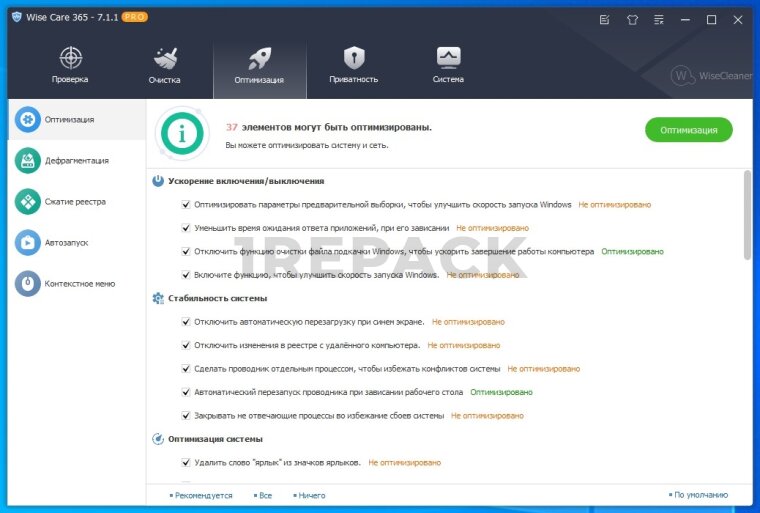Image resolution: width=760 pixels, height=513 pixels.
Task: Switch to the Очистка cleaner tab
Action: click(x=164, y=65)
